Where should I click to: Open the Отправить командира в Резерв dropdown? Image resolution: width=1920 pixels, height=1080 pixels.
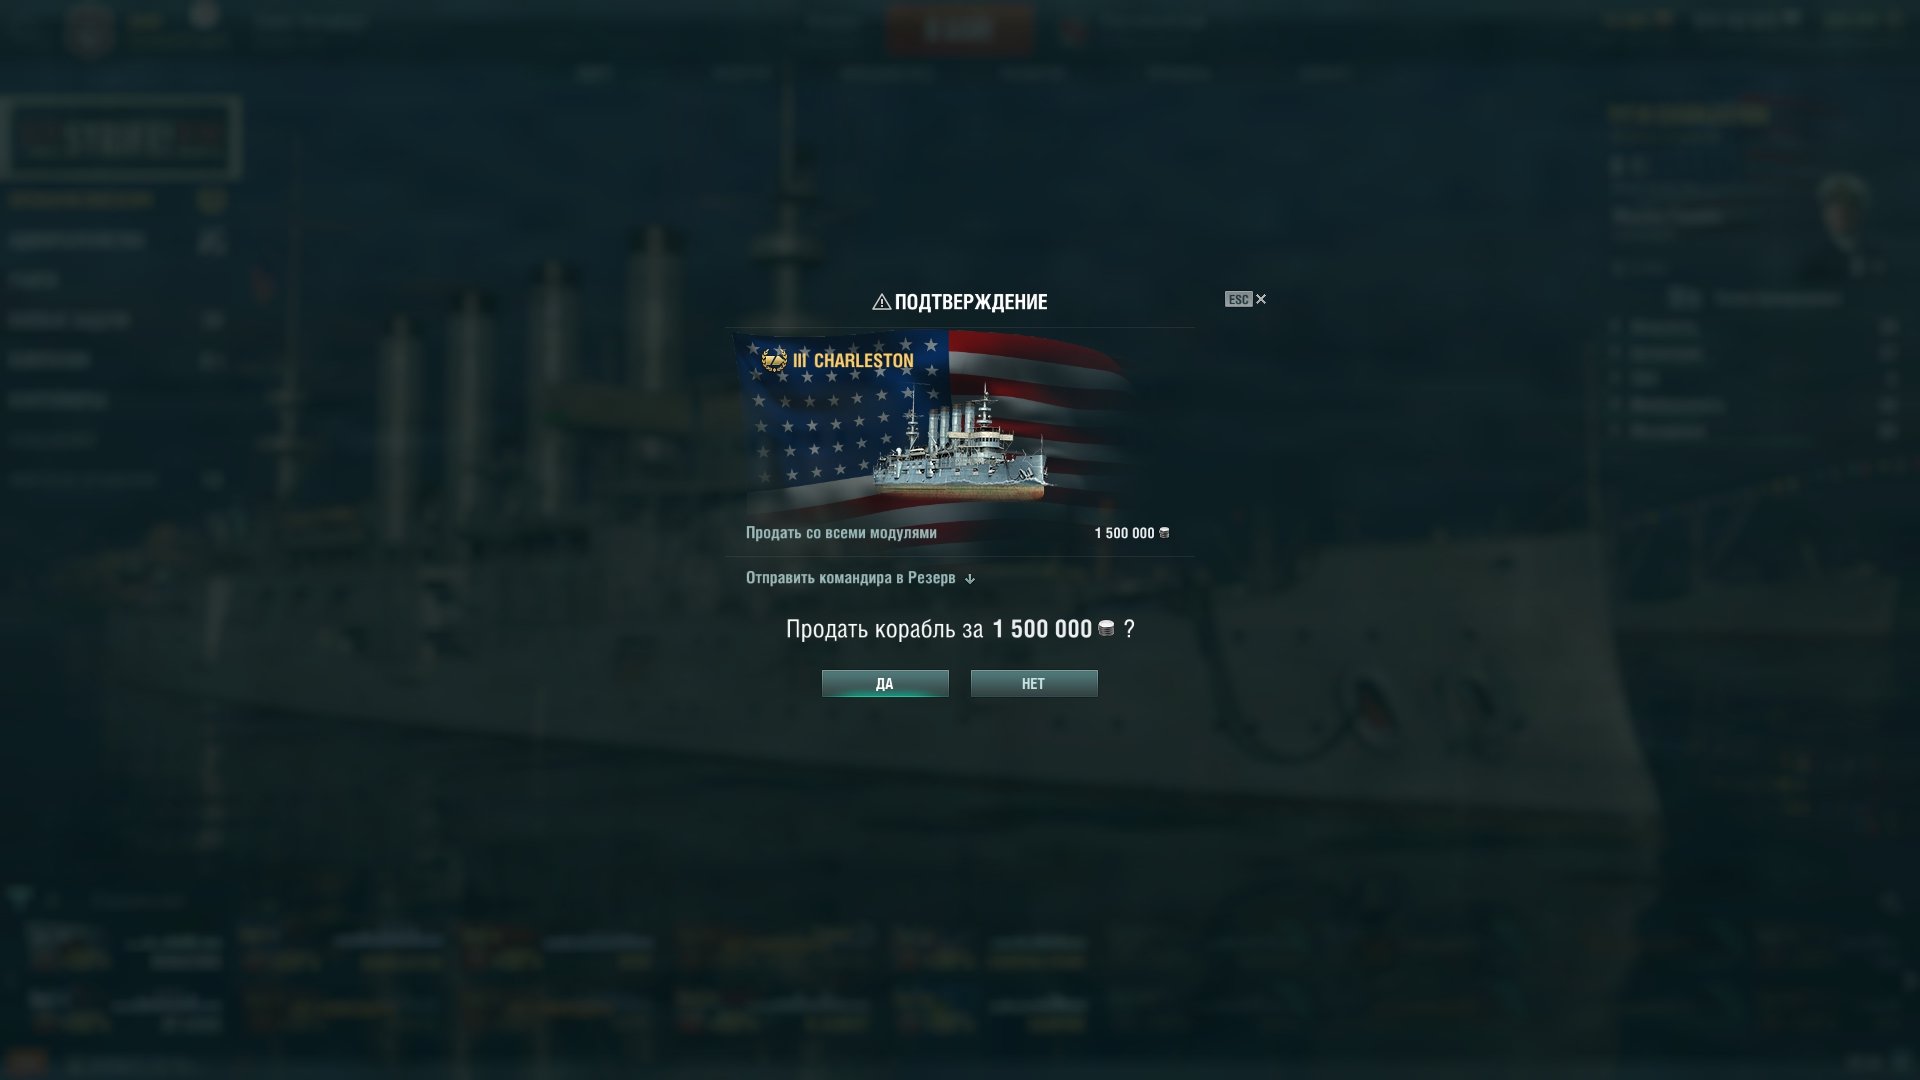[860, 578]
